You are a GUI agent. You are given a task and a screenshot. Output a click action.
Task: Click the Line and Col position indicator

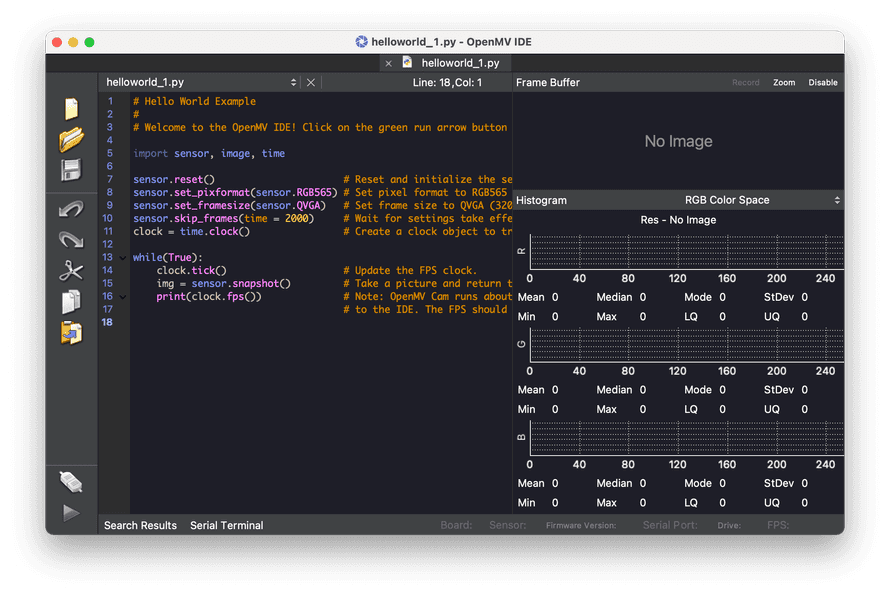pos(447,83)
